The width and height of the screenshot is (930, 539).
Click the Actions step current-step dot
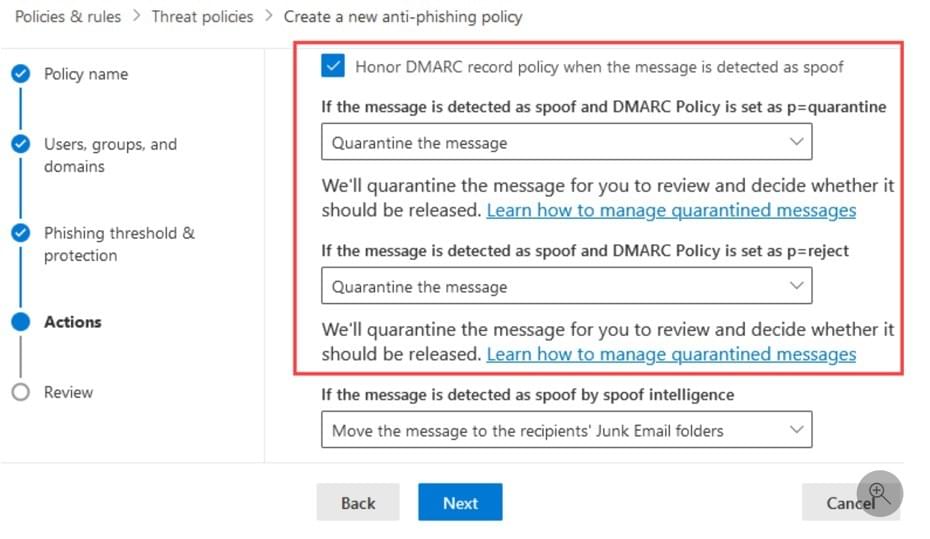[x=20, y=322]
